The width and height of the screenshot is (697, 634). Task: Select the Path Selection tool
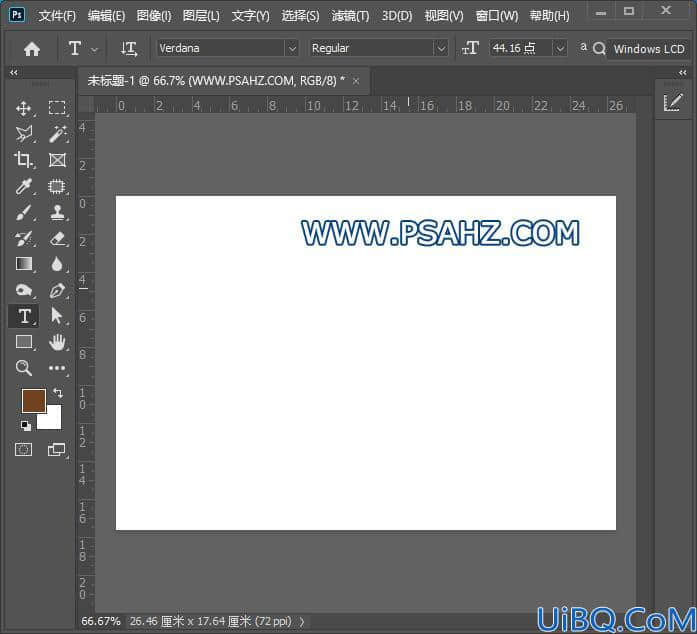coord(56,316)
